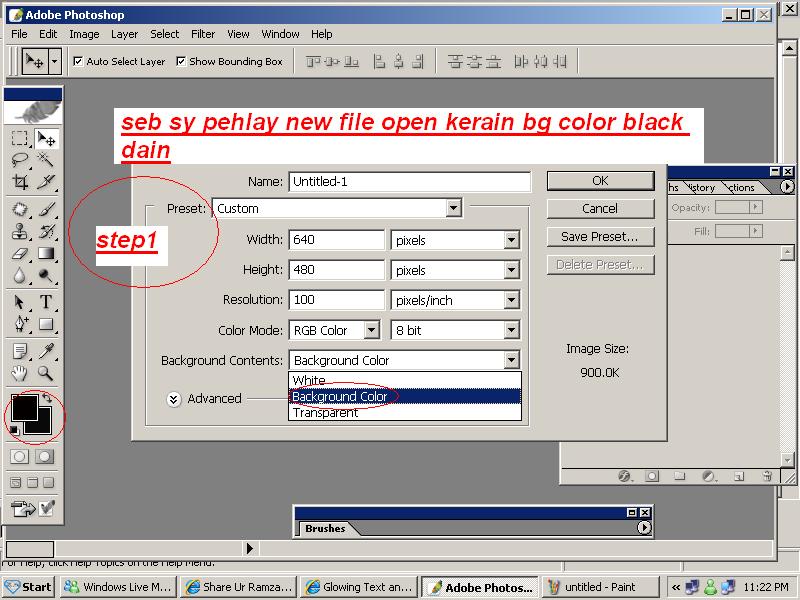Select Transparent in Background Contents list
Screen dimensions: 800x600
[x=405, y=412]
